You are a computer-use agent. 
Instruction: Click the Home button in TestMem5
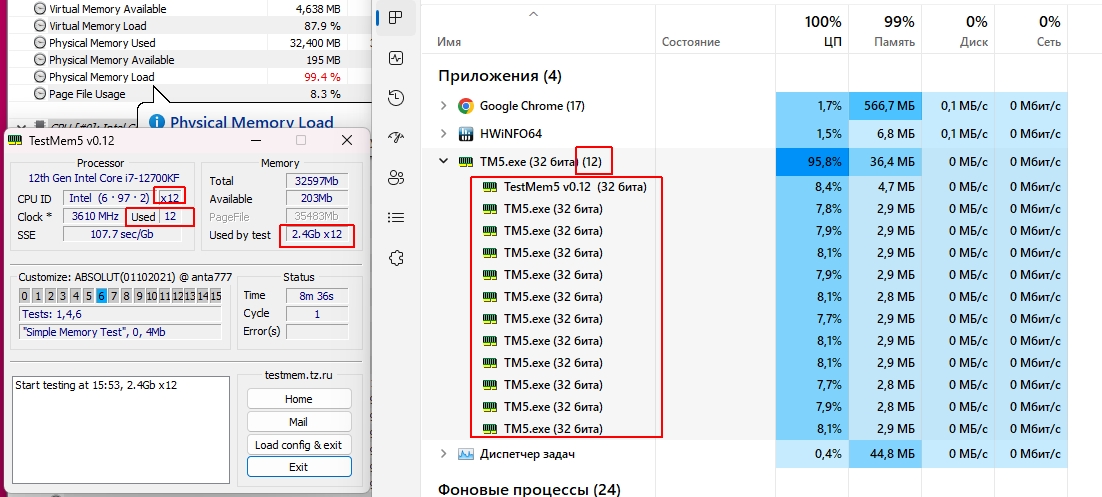[299, 399]
